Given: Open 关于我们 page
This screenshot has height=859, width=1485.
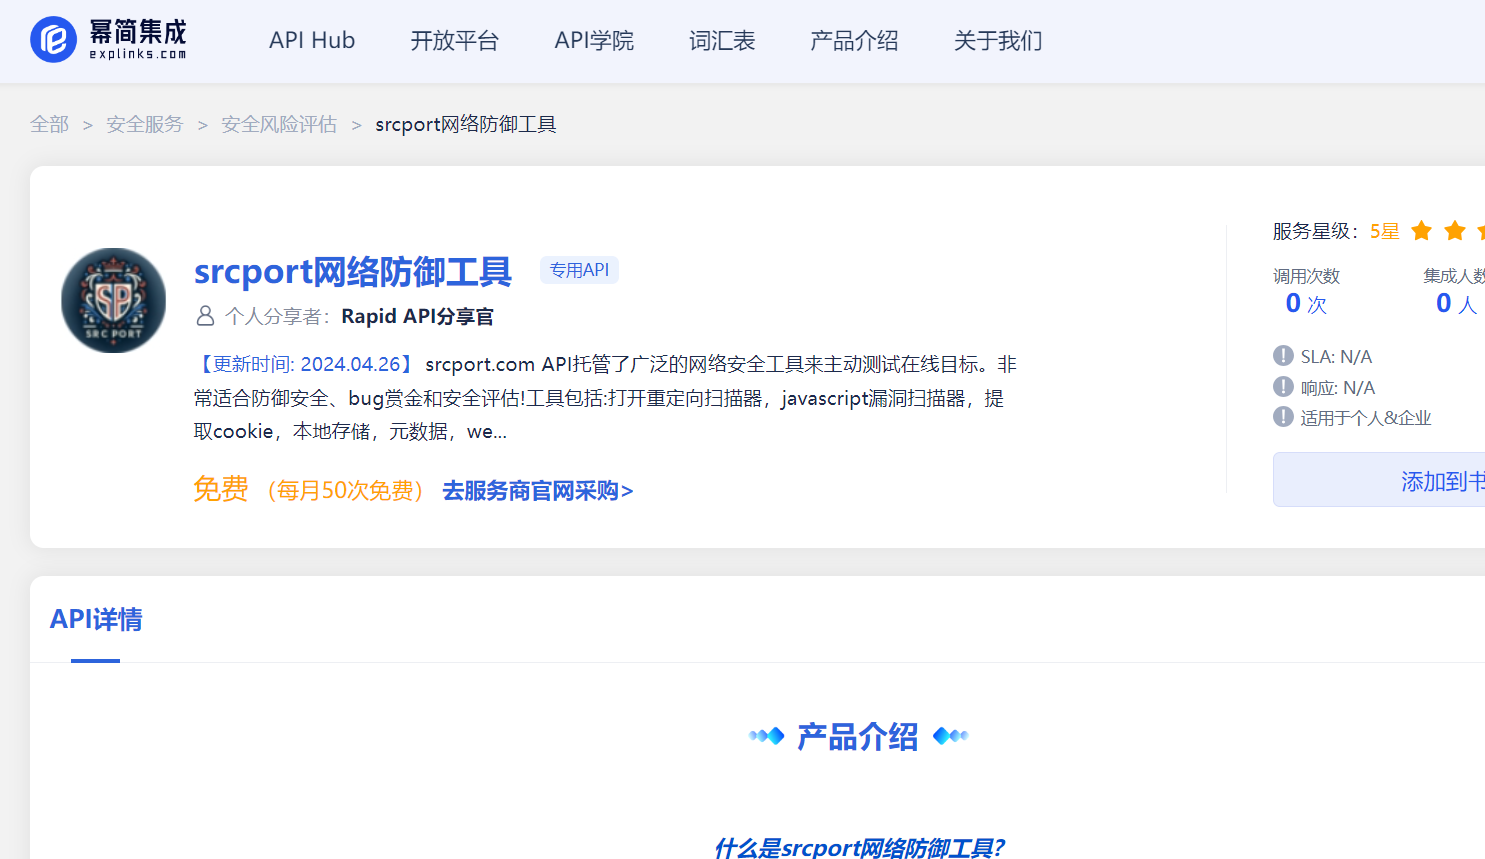Looking at the screenshot, I should [997, 40].
